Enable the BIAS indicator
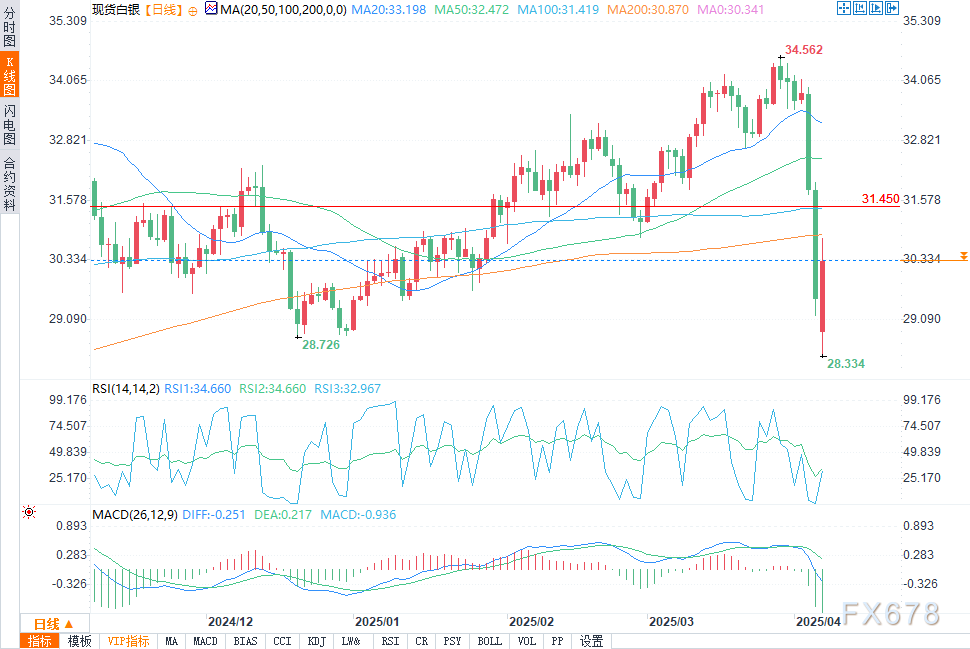The height and width of the screenshot is (649, 970). 245,641
